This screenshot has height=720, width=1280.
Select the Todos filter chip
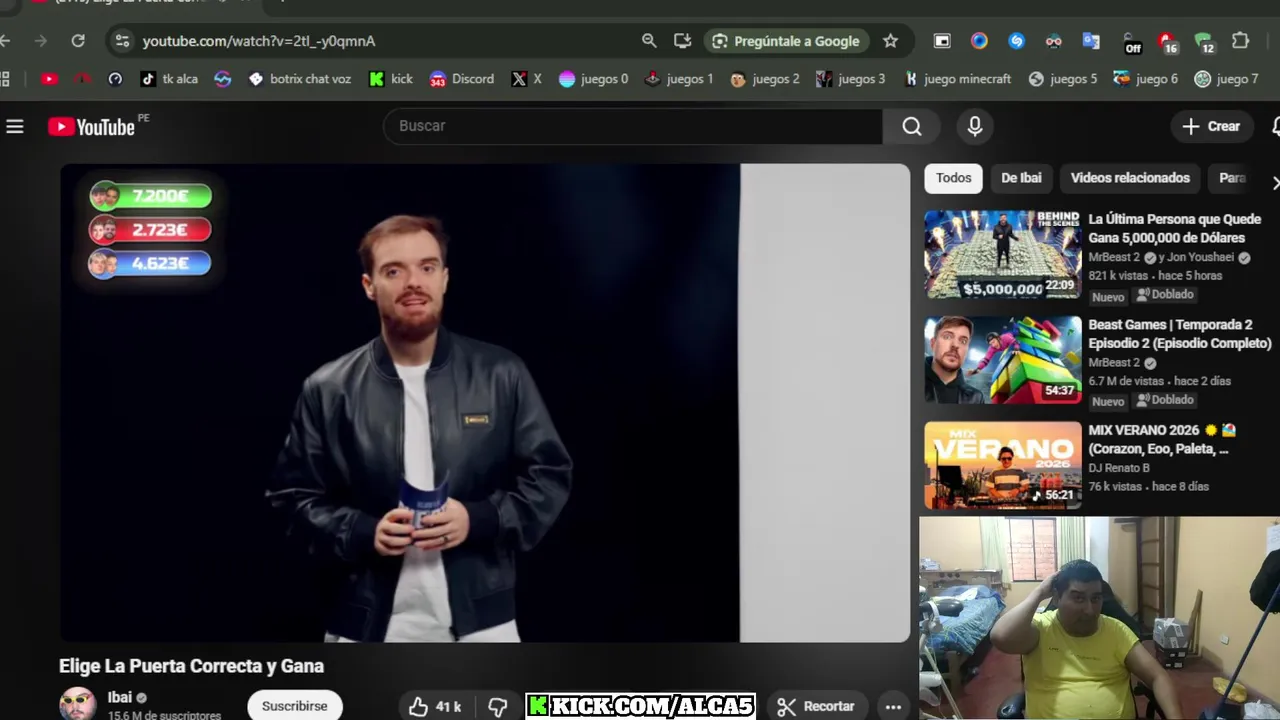[x=953, y=178]
